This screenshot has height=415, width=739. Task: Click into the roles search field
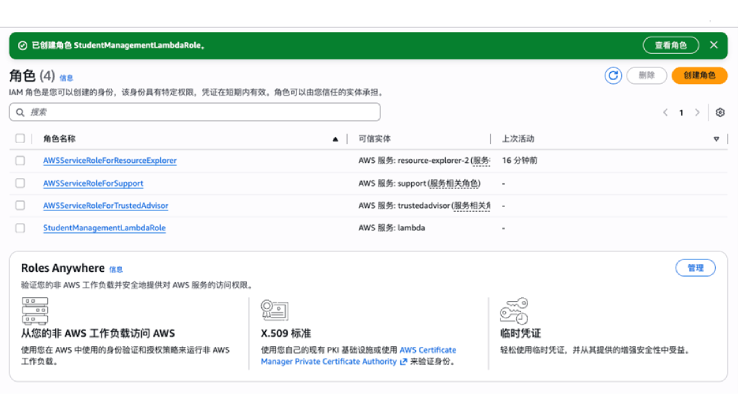point(200,112)
